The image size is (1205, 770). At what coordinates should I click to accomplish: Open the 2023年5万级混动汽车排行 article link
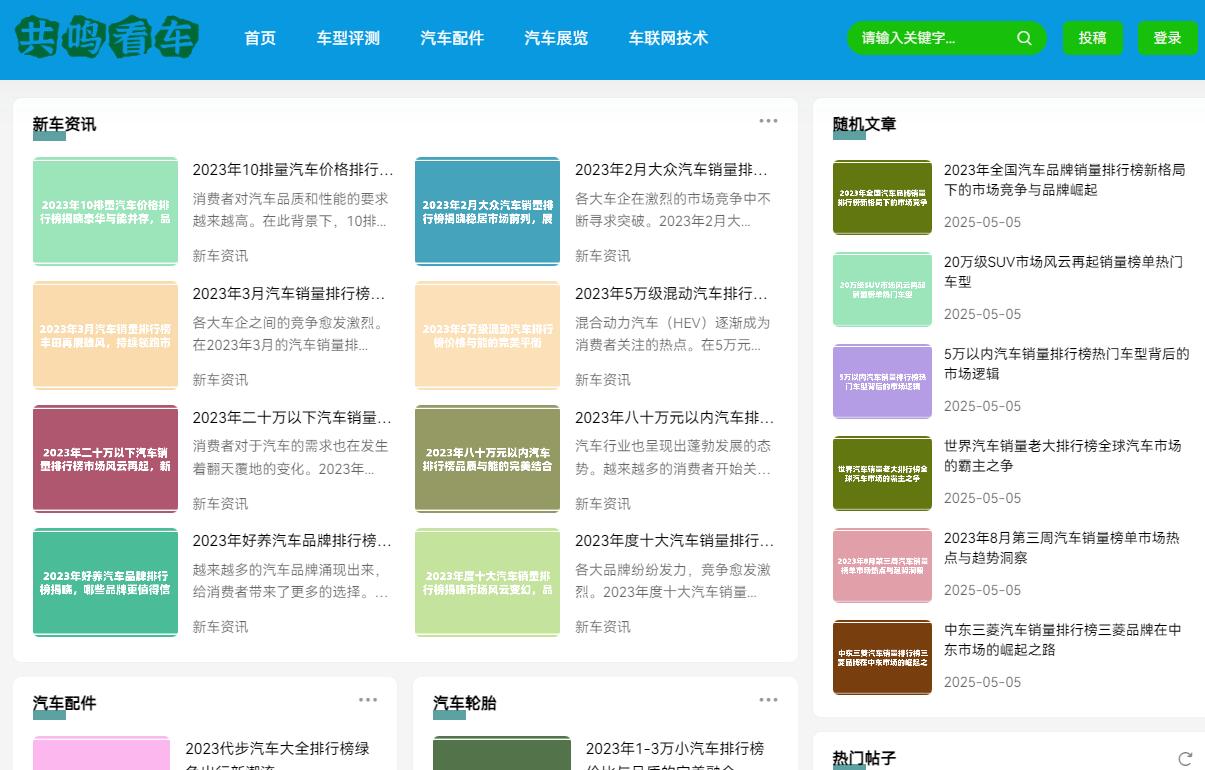tap(674, 294)
